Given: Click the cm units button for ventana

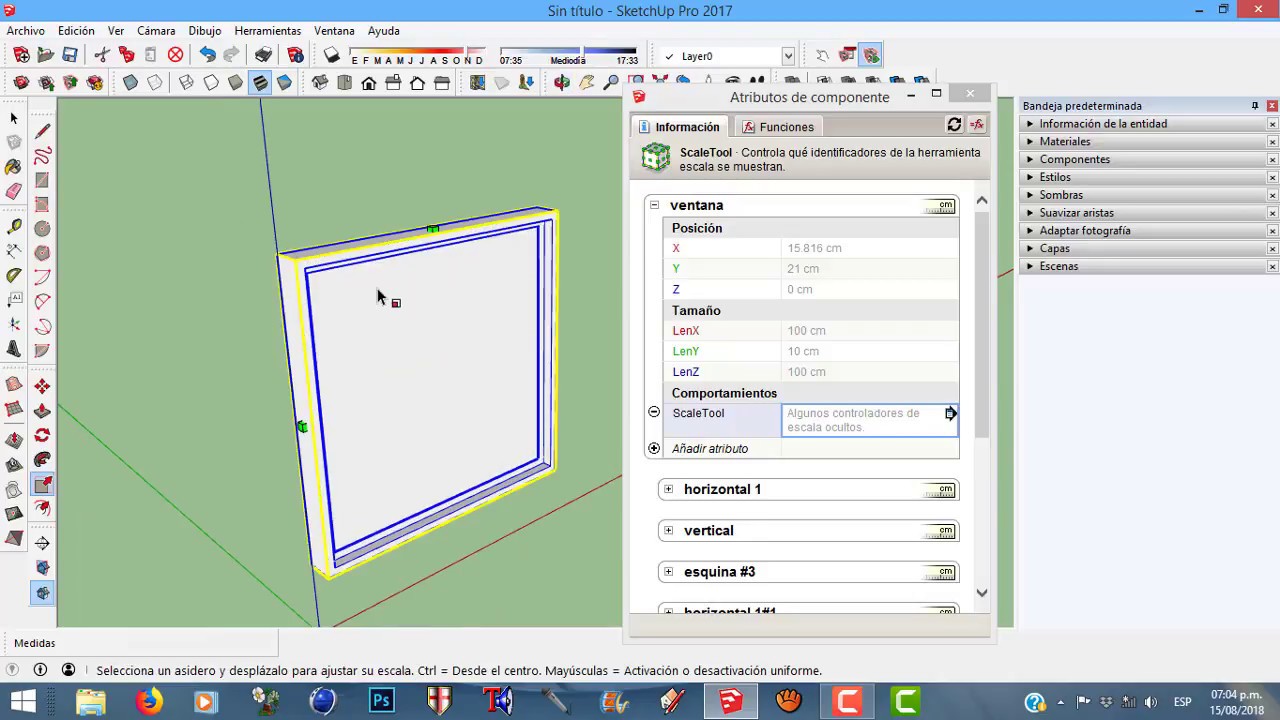Looking at the screenshot, I should point(939,206).
